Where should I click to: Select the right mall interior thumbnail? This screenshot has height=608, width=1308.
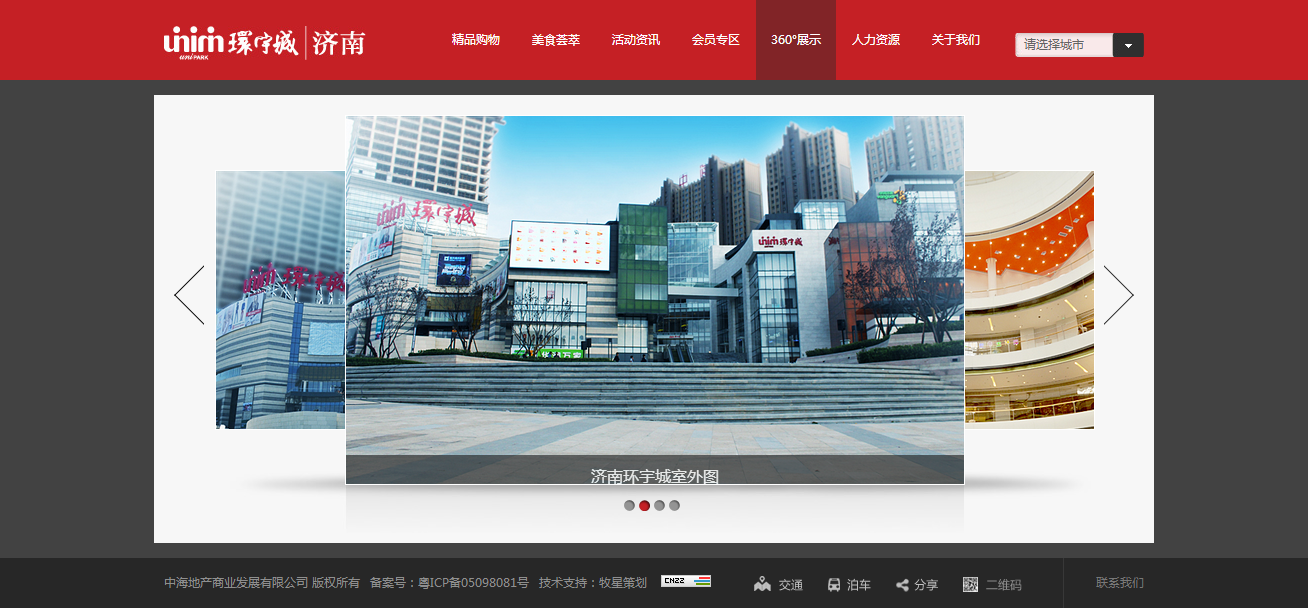coord(1029,300)
